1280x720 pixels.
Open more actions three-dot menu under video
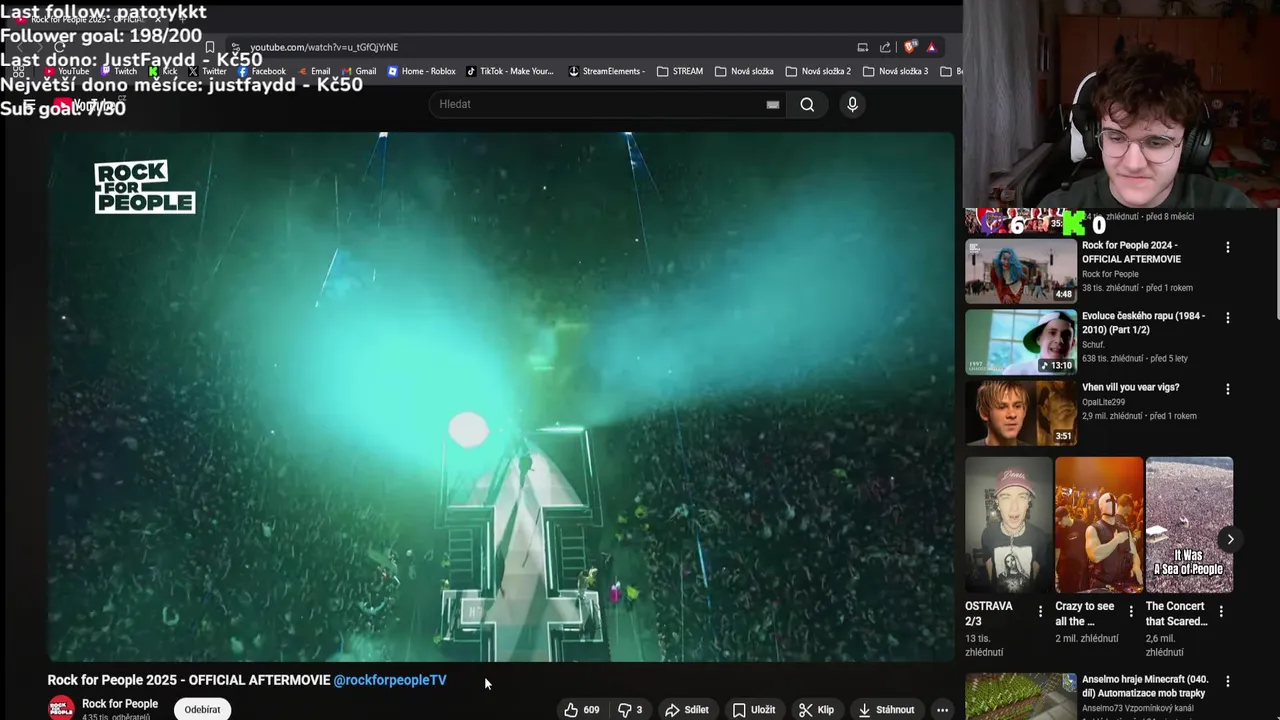pos(942,710)
